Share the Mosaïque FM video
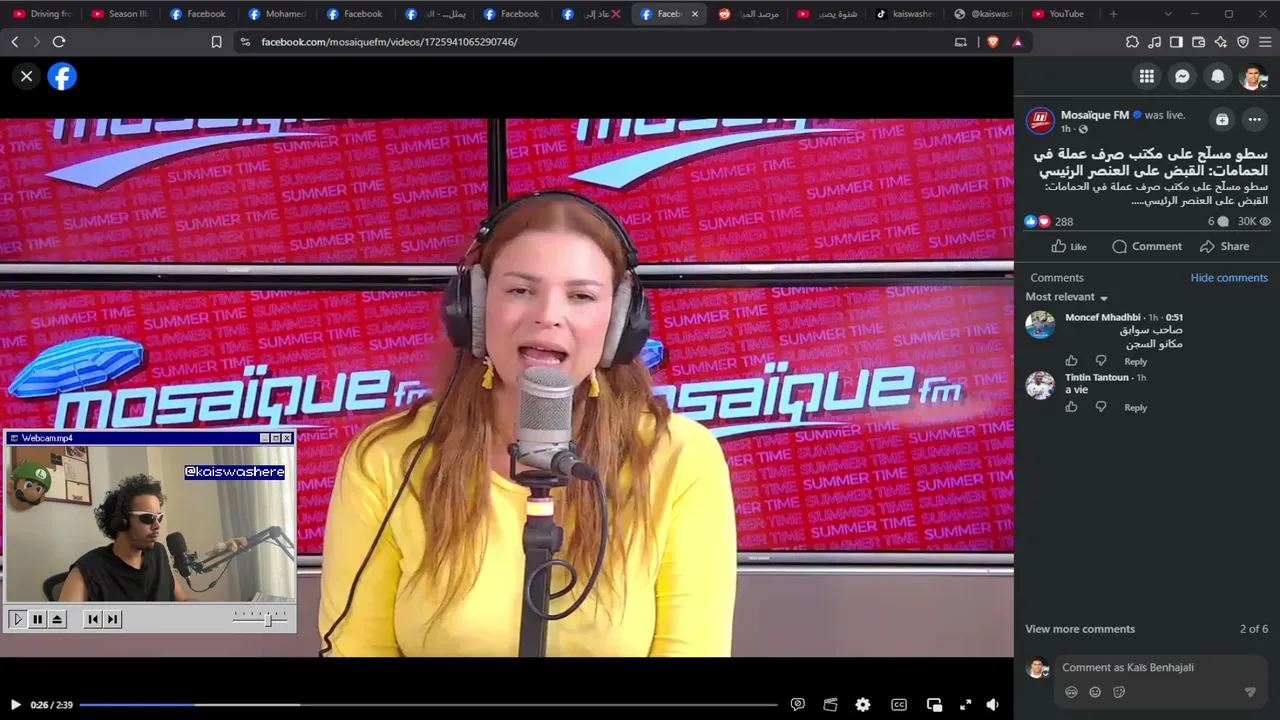 pos(1225,246)
